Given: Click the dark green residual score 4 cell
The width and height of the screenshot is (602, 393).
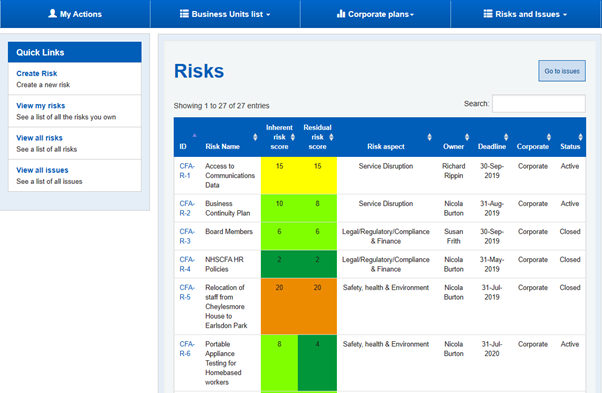Looking at the screenshot, I should pos(318,363).
